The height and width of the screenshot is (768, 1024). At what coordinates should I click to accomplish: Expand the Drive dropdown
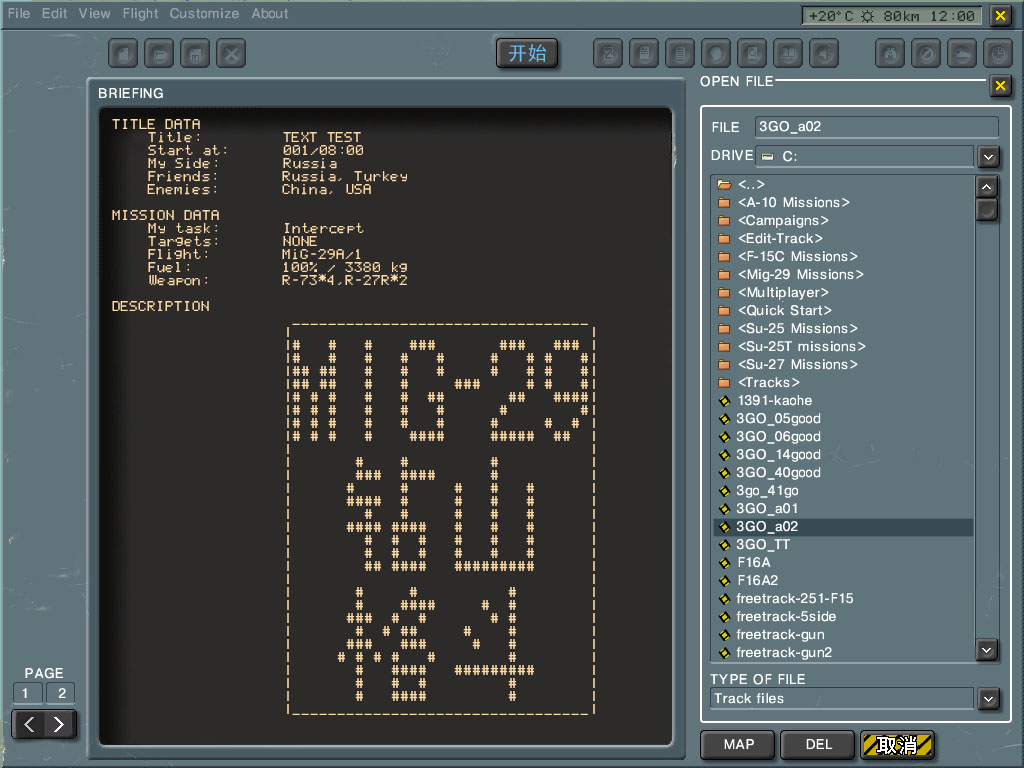(988, 157)
